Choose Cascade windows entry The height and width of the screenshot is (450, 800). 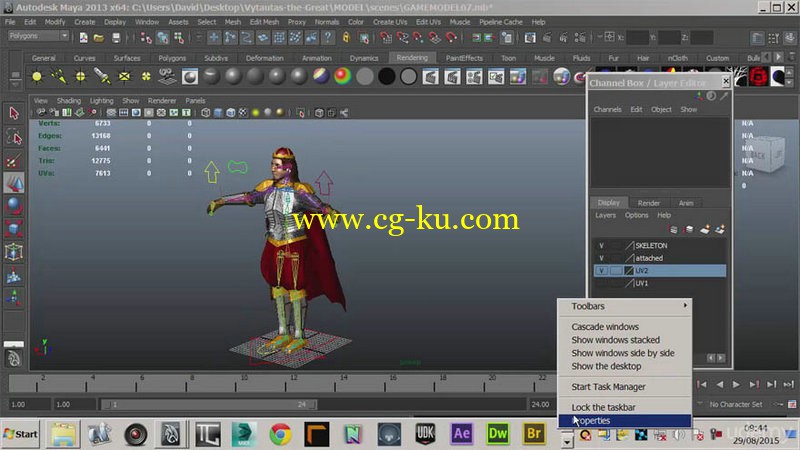tap(605, 327)
